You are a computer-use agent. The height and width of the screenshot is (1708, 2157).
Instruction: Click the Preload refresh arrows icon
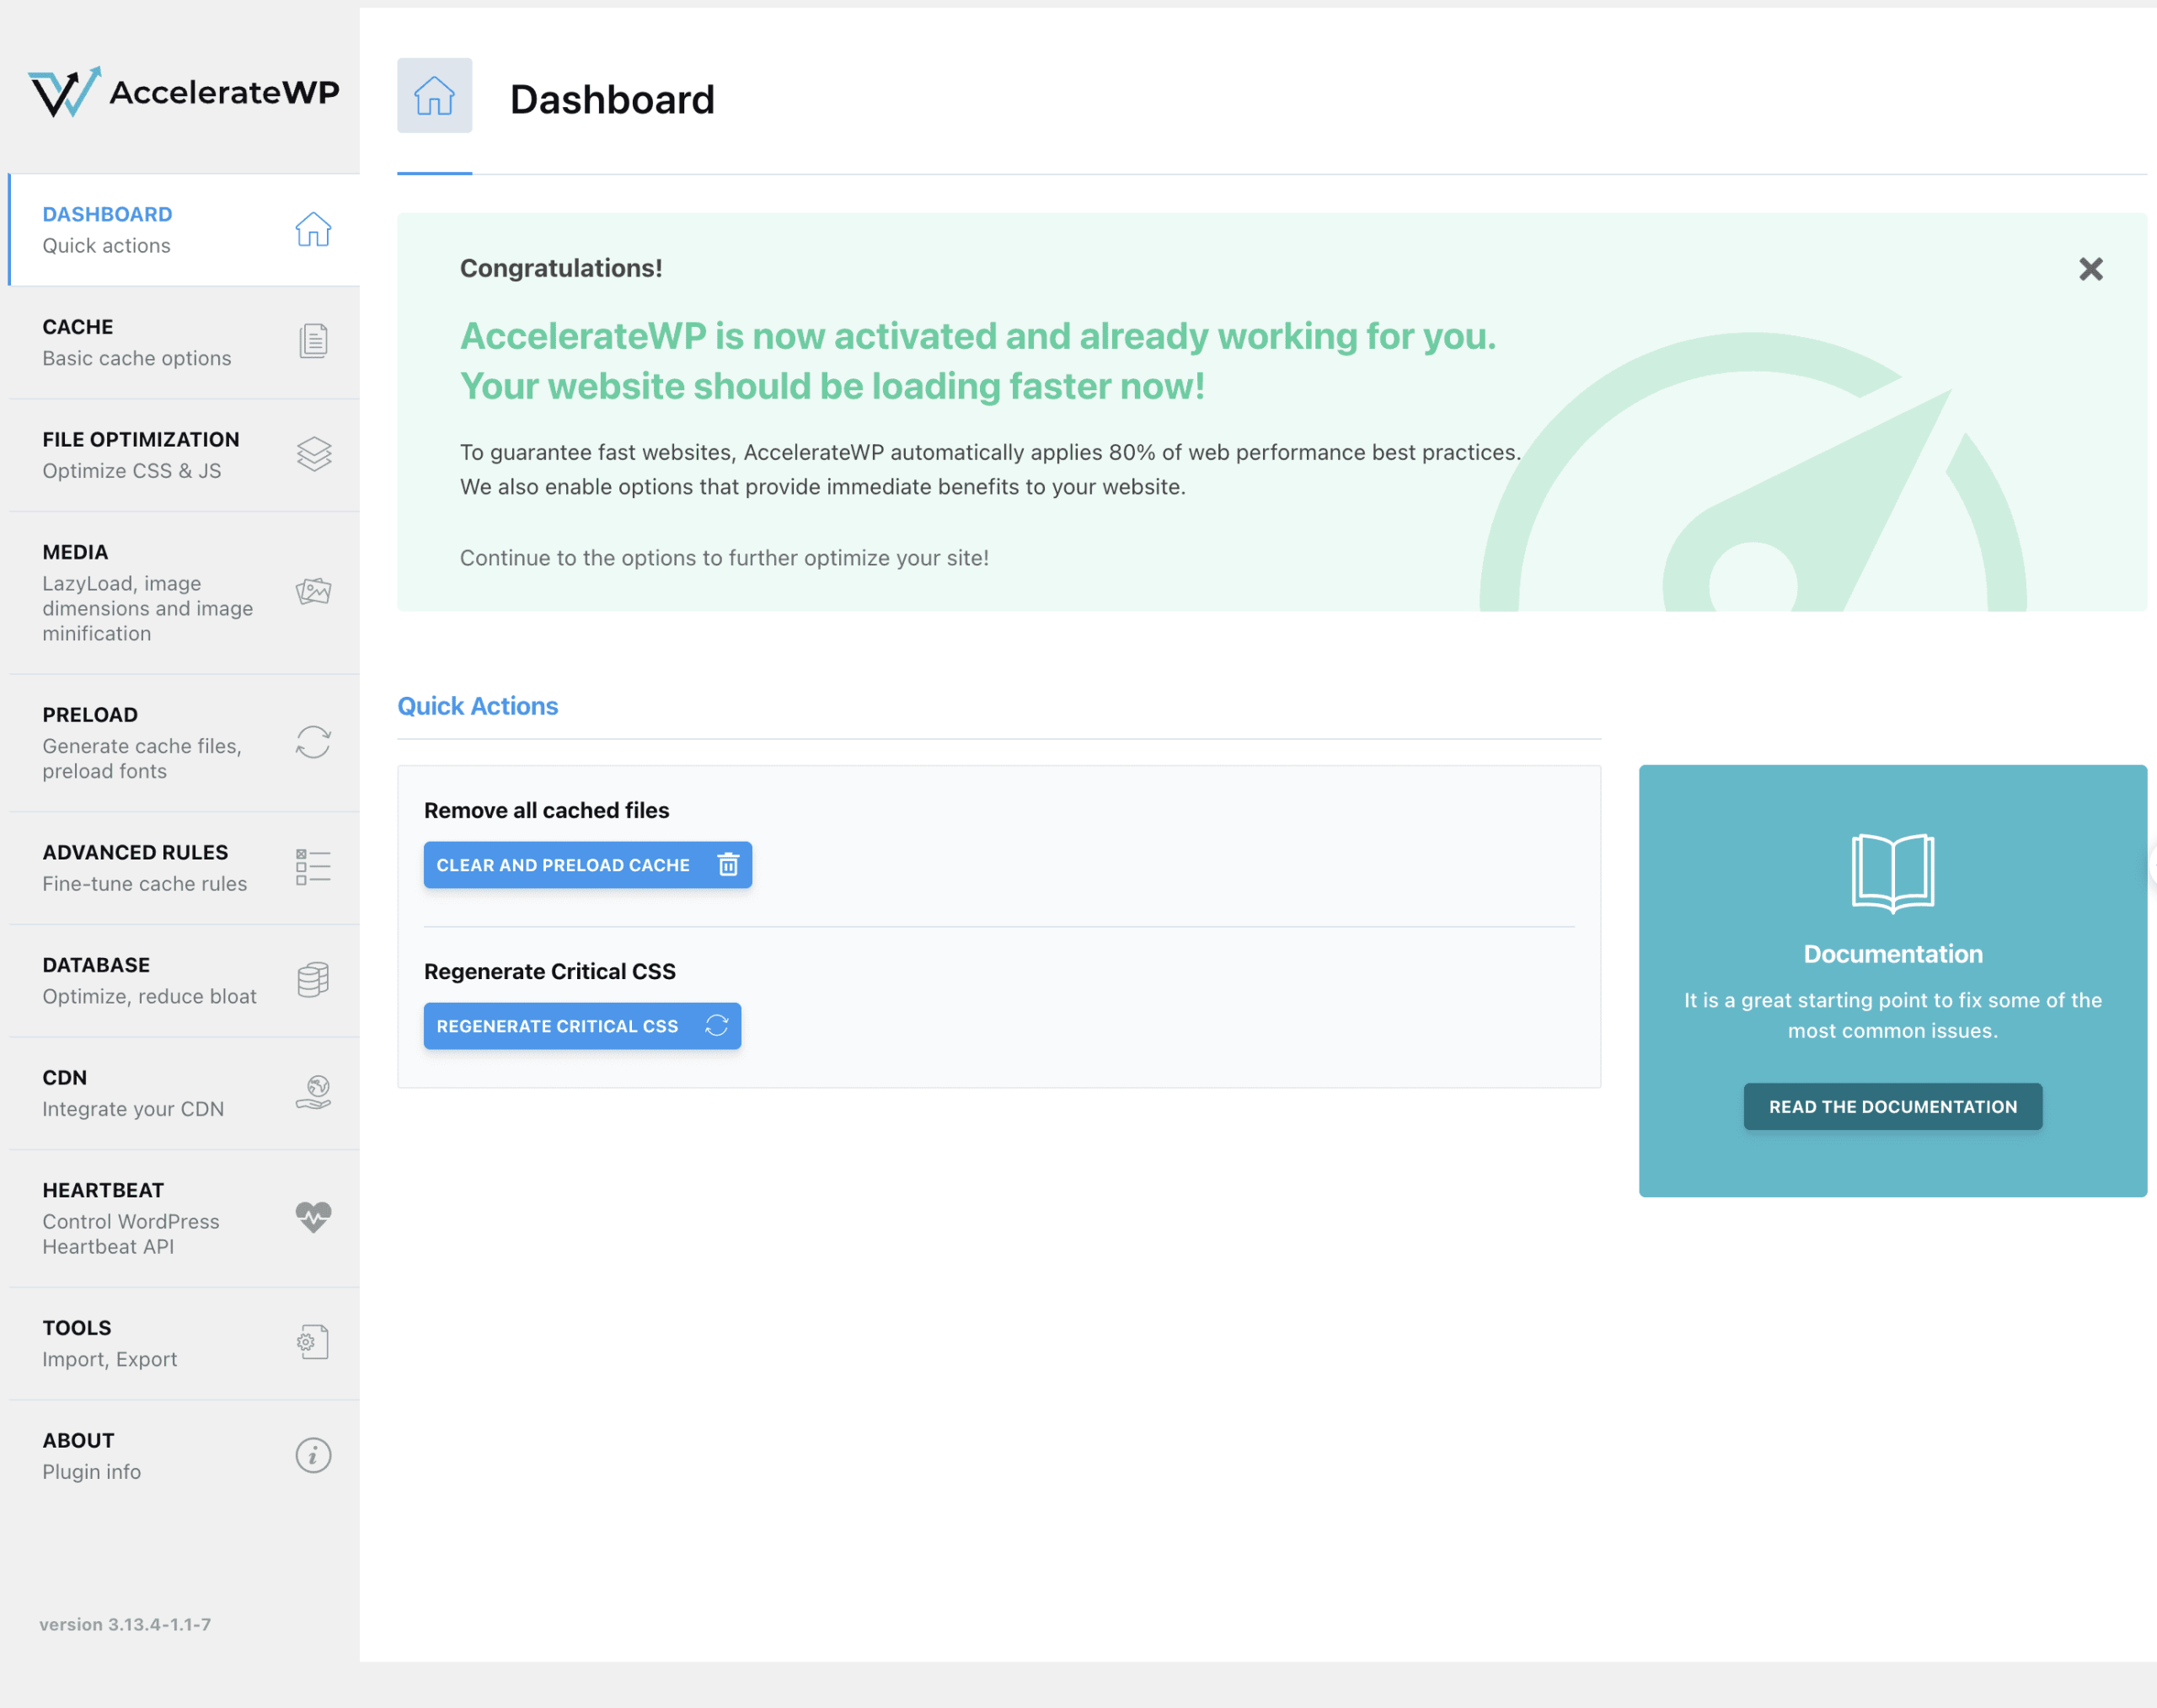(x=313, y=742)
